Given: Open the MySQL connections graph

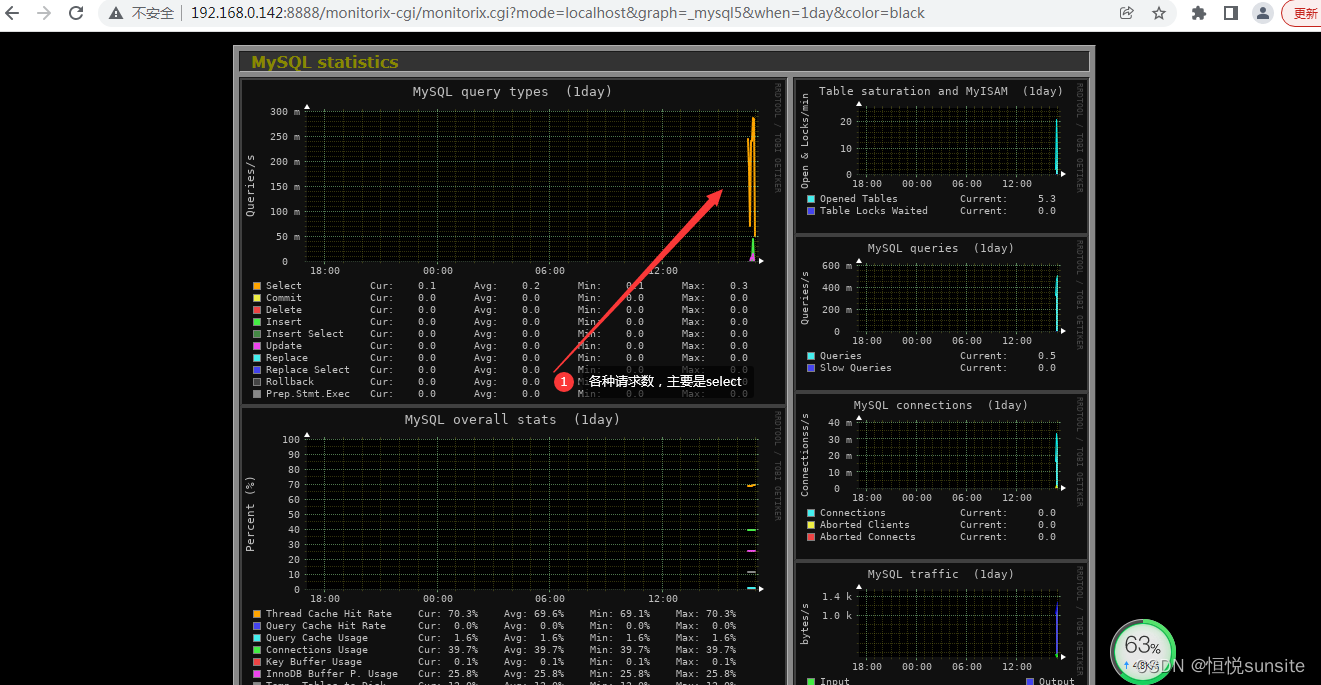Looking at the screenshot, I should pos(941,475).
